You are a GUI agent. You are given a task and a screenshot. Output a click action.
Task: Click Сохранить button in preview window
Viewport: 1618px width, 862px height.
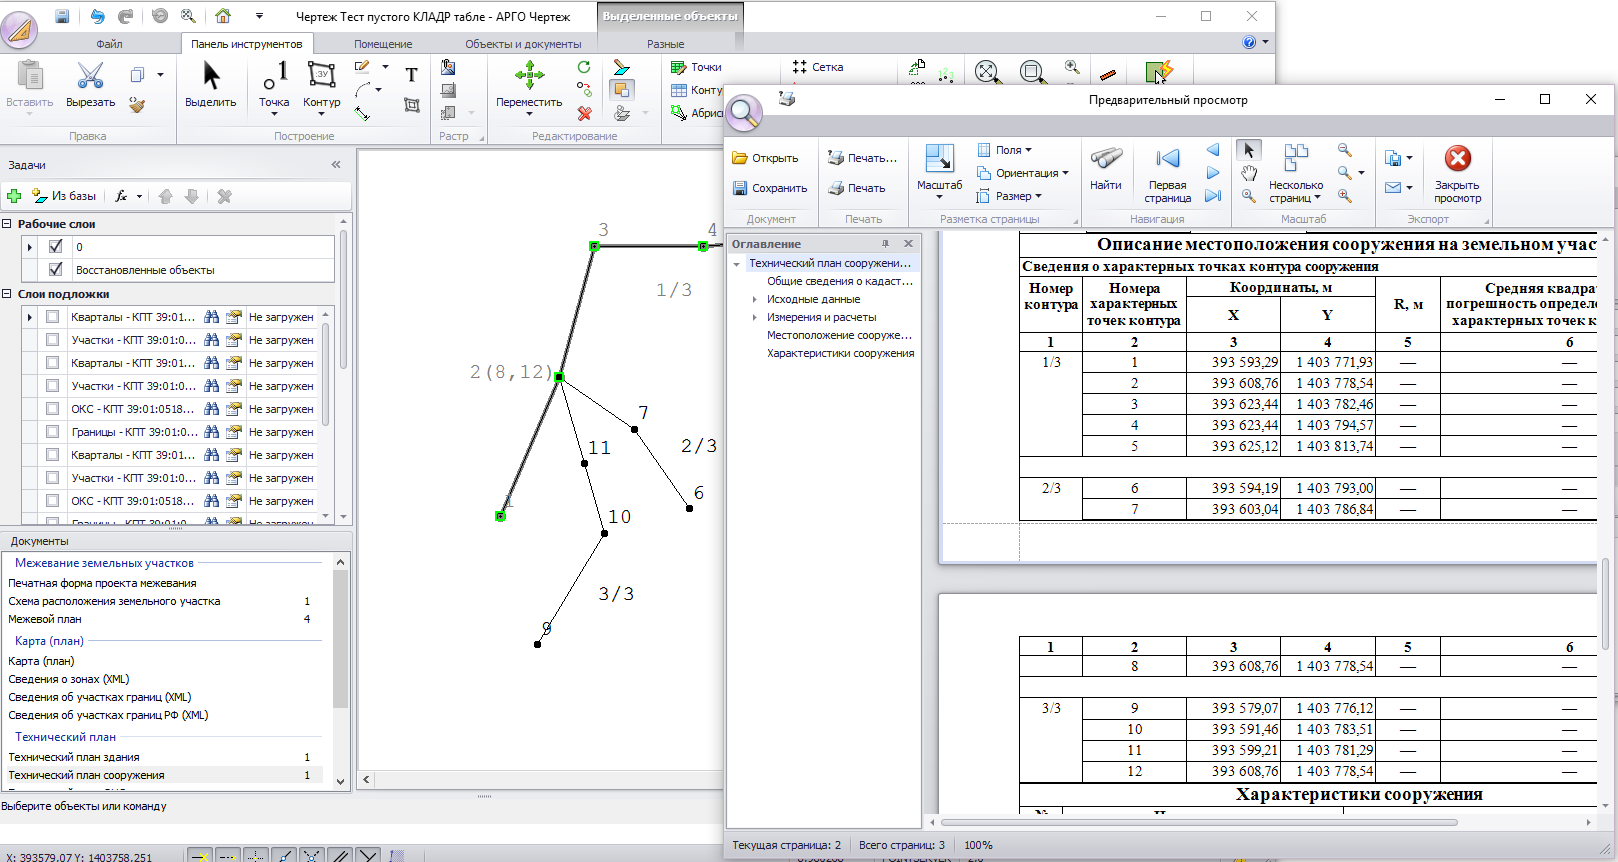(770, 188)
